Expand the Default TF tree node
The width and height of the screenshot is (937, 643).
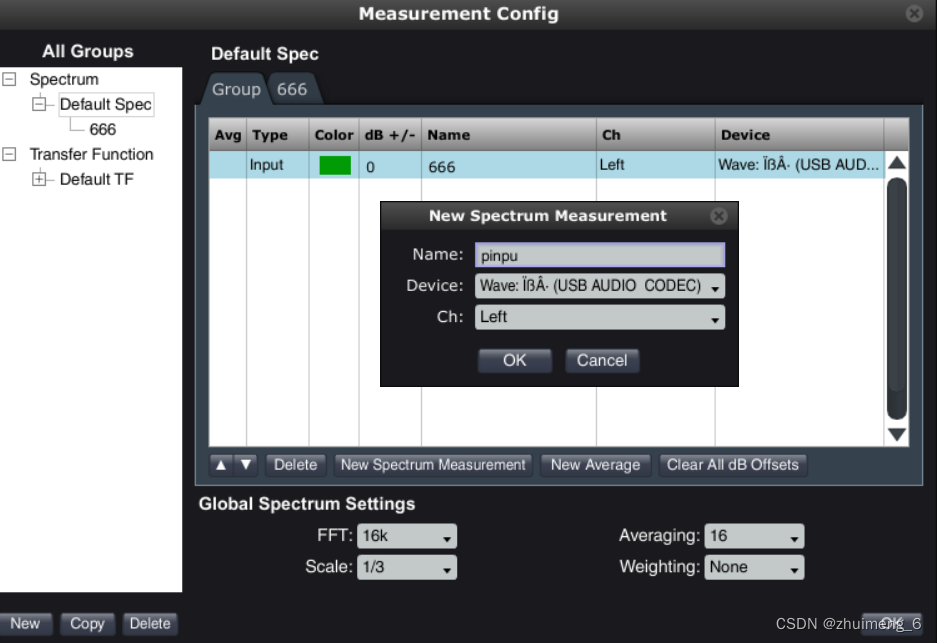point(39,179)
